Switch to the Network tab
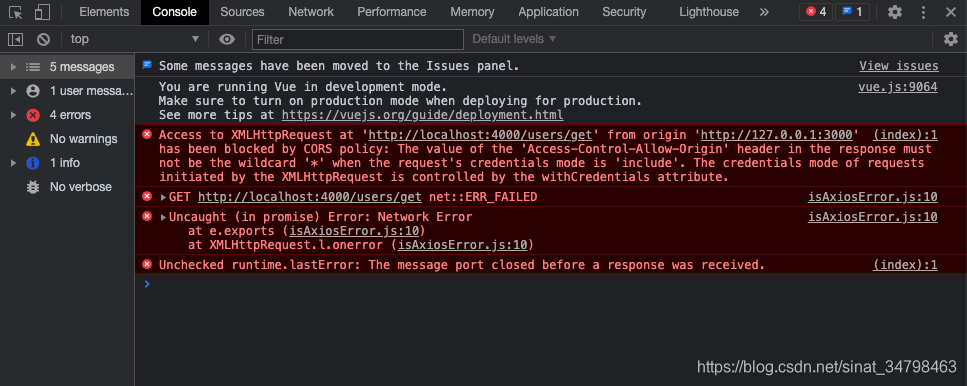 (311, 12)
